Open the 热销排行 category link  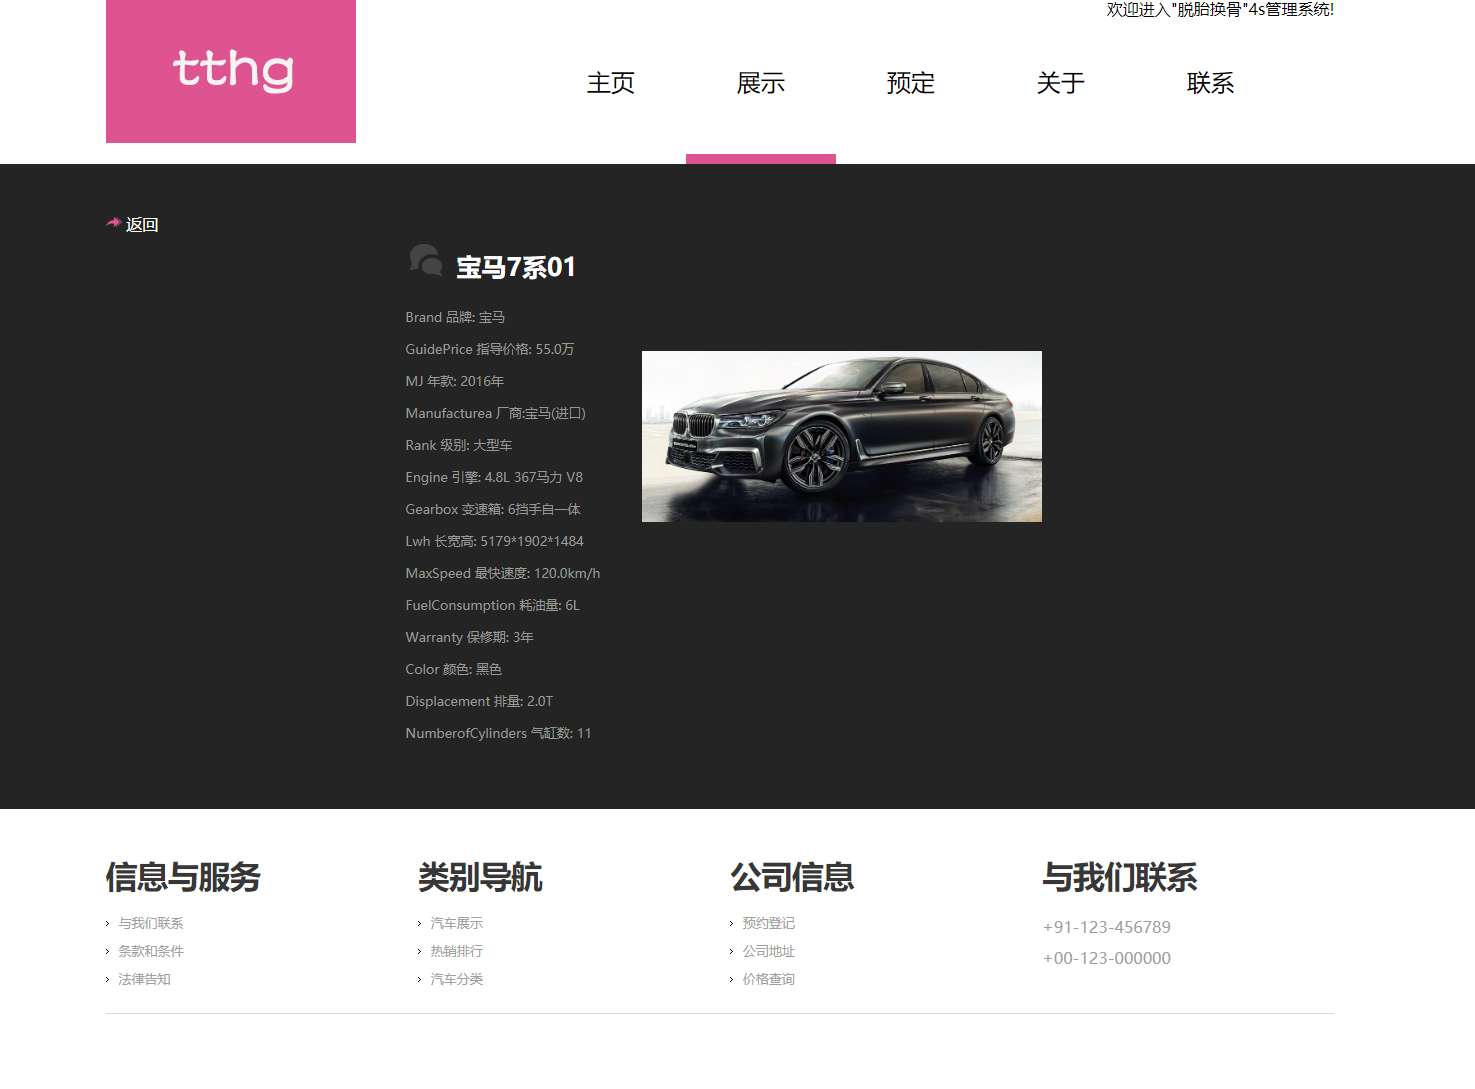point(455,951)
